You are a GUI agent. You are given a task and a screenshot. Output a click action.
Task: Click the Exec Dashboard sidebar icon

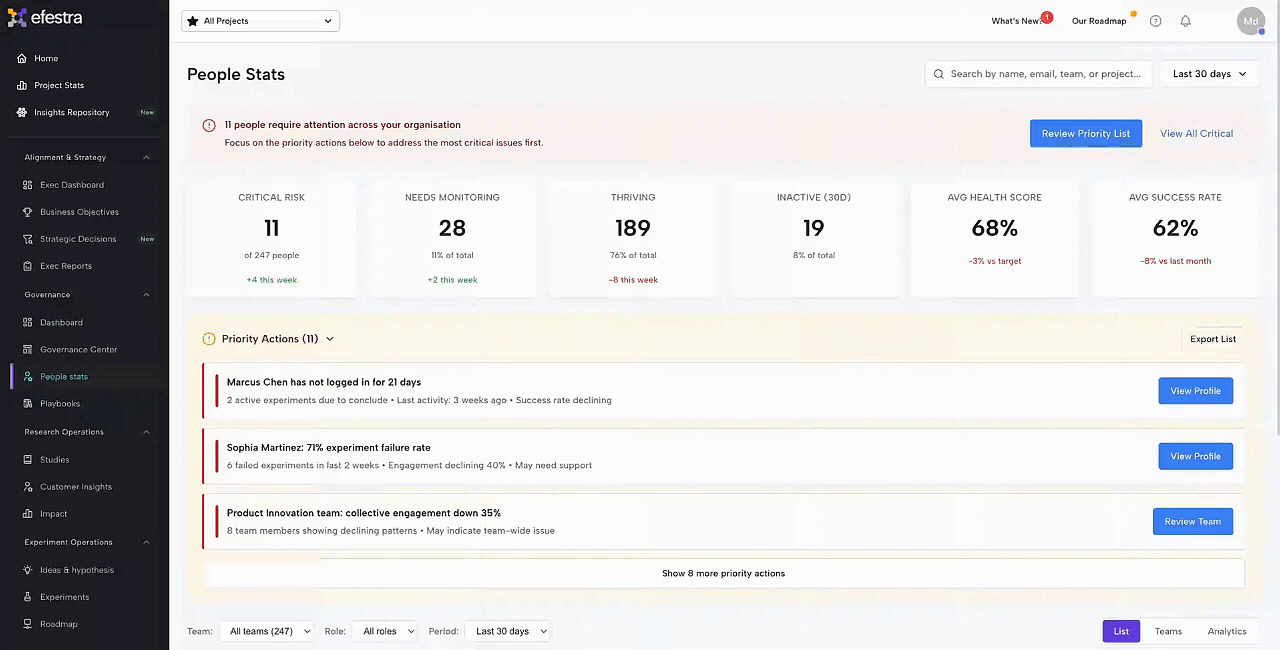[x=28, y=185]
